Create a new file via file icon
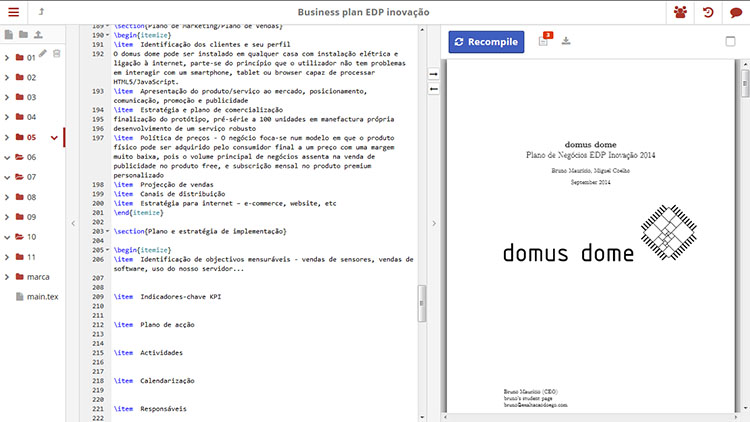This screenshot has height=422, width=750. pyautogui.click(x=9, y=34)
